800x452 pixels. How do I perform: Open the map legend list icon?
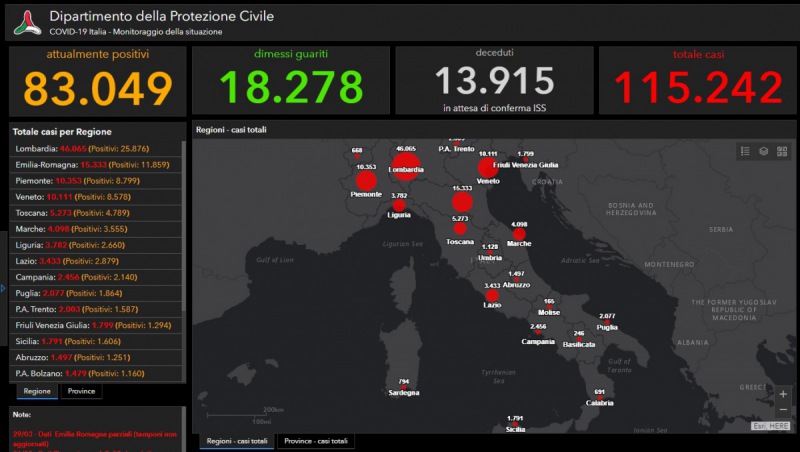pos(745,151)
